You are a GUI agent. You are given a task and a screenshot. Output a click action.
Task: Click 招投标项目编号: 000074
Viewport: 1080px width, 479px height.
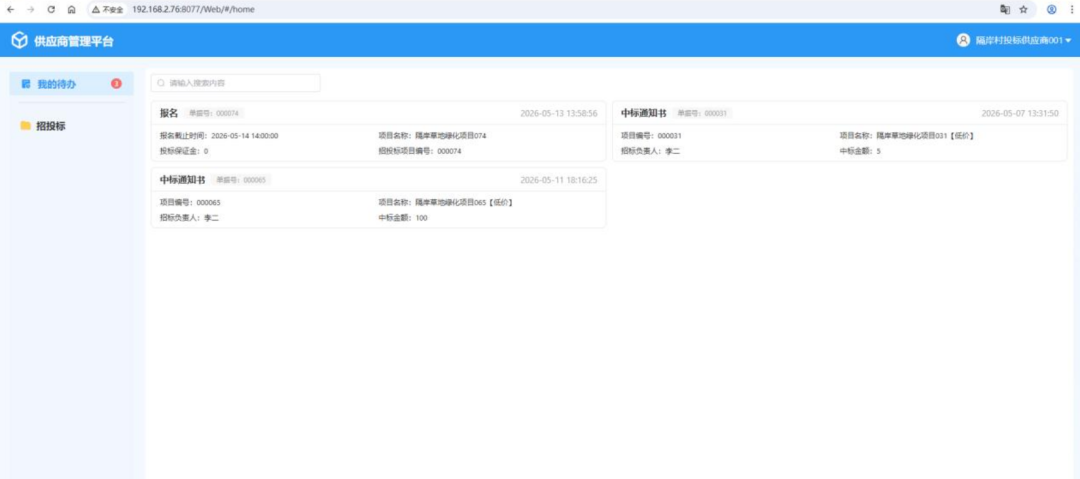pyautogui.click(x=419, y=151)
